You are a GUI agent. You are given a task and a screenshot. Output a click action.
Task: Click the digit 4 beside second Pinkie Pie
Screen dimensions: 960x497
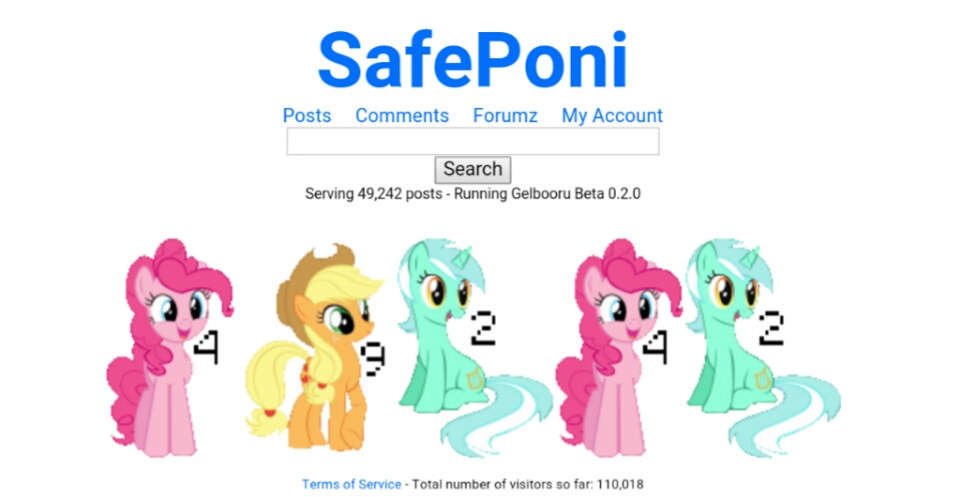pos(655,347)
